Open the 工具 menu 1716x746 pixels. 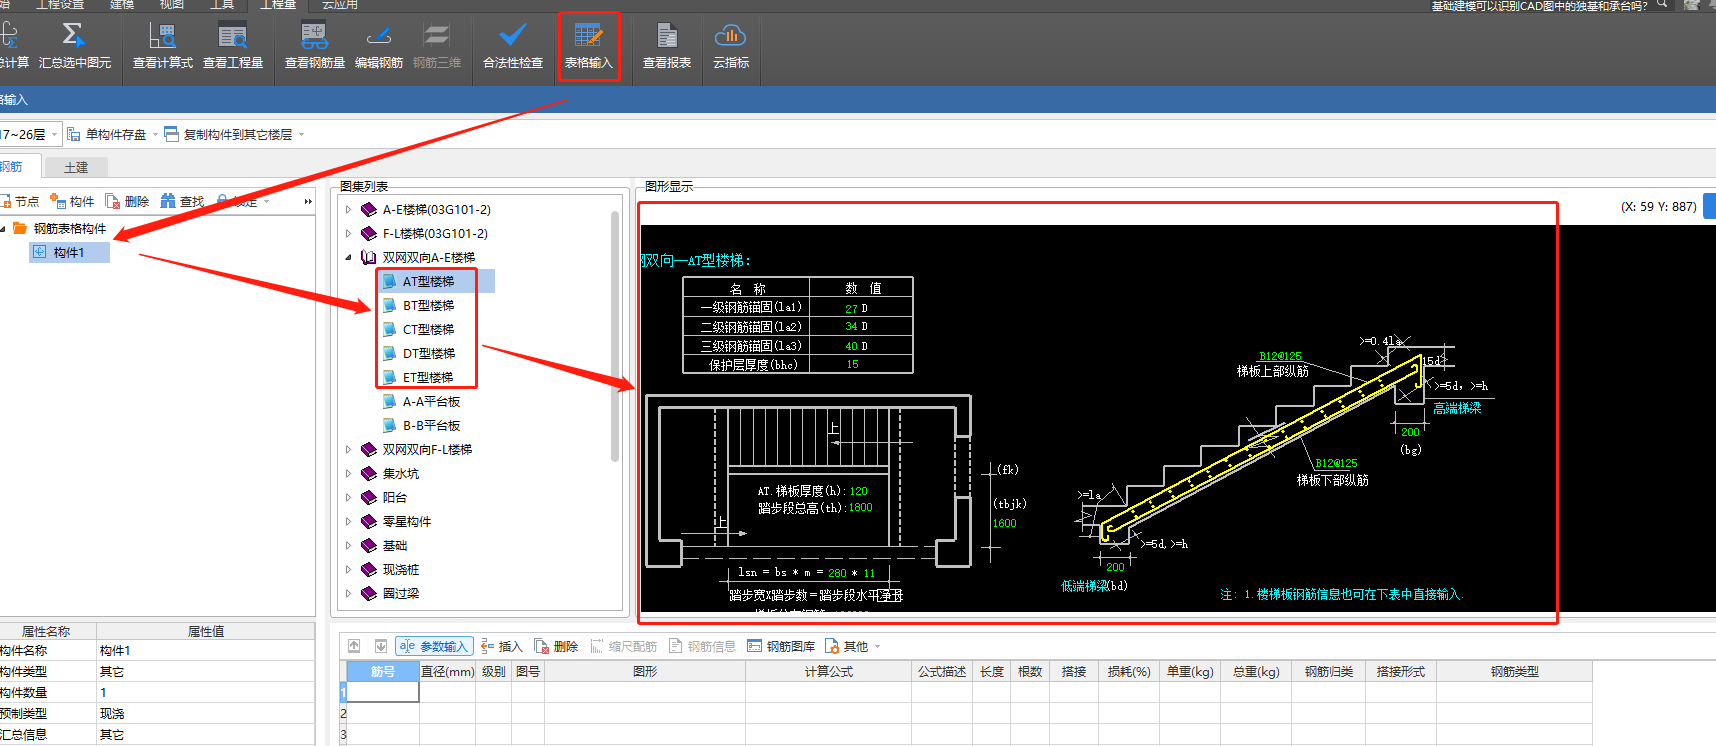pos(222,5)
